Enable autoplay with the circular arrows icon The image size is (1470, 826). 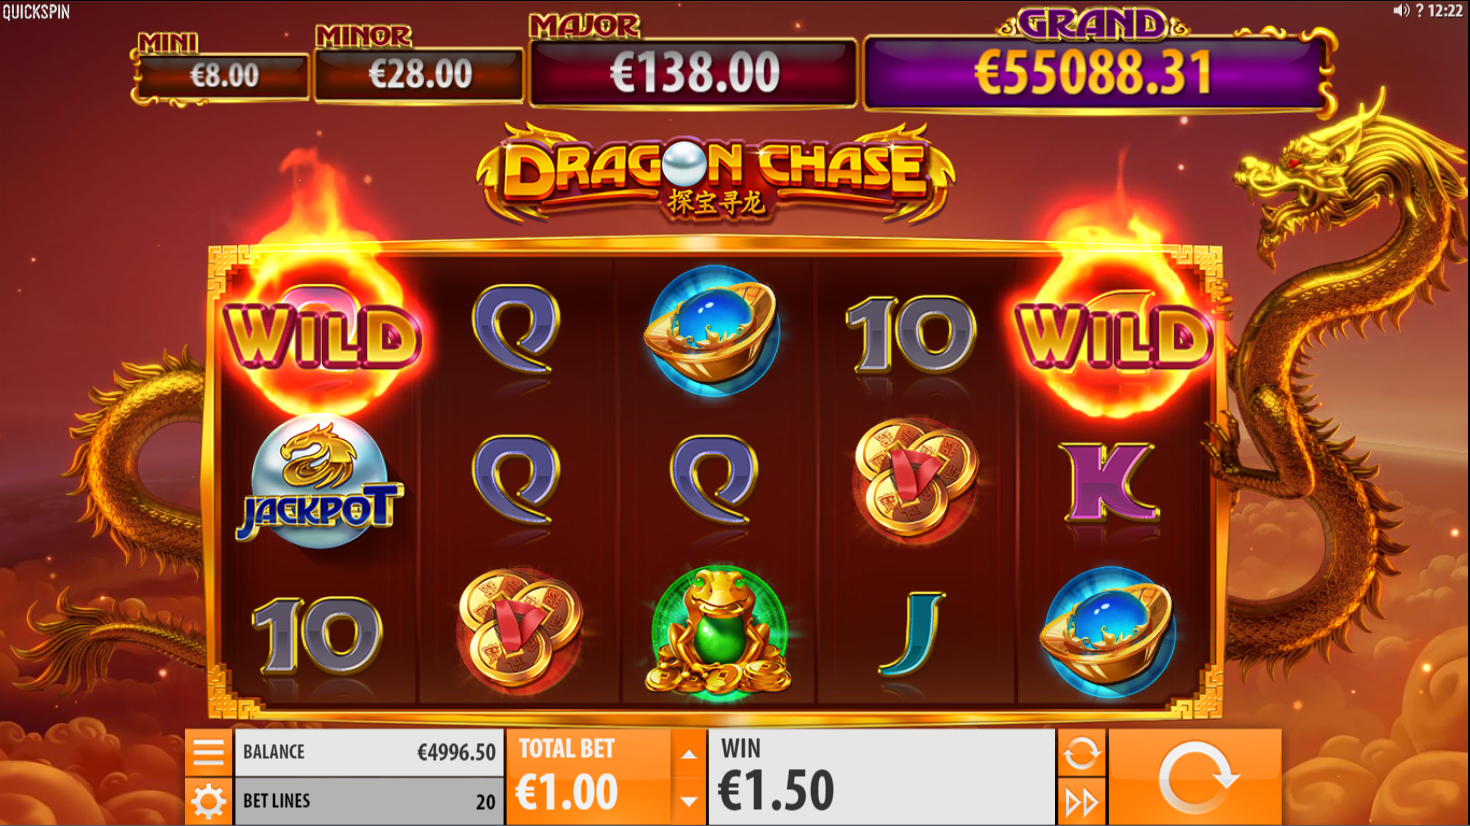1081,753
